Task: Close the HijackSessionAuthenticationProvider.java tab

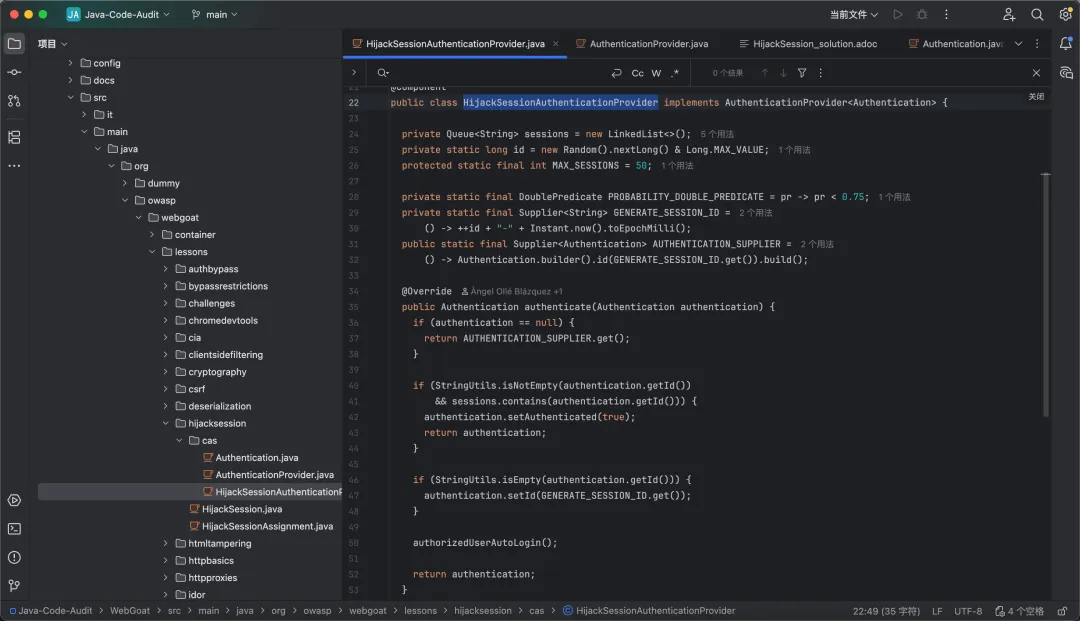Action: coord(556,43)
